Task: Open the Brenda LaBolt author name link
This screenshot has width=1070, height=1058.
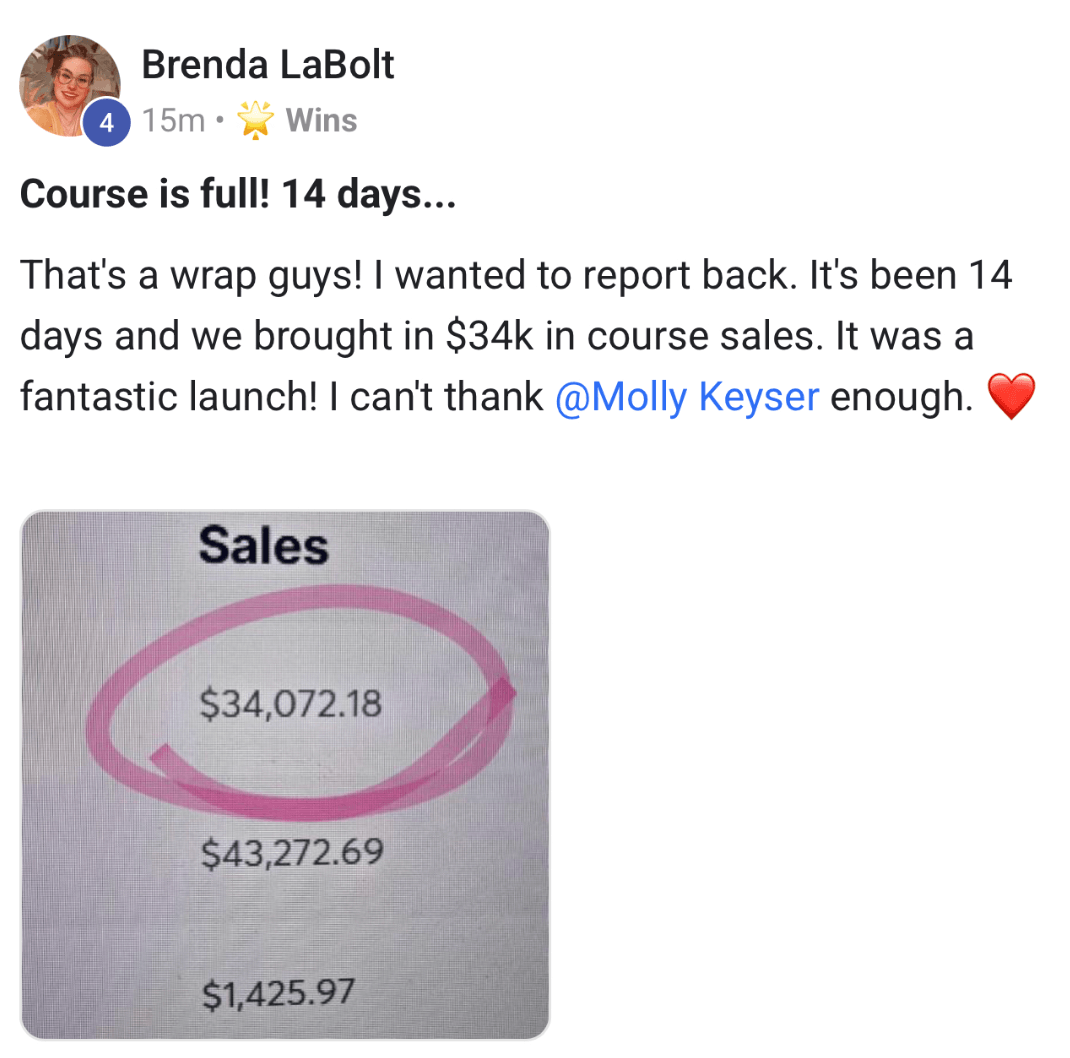Action: coord(268,65)
